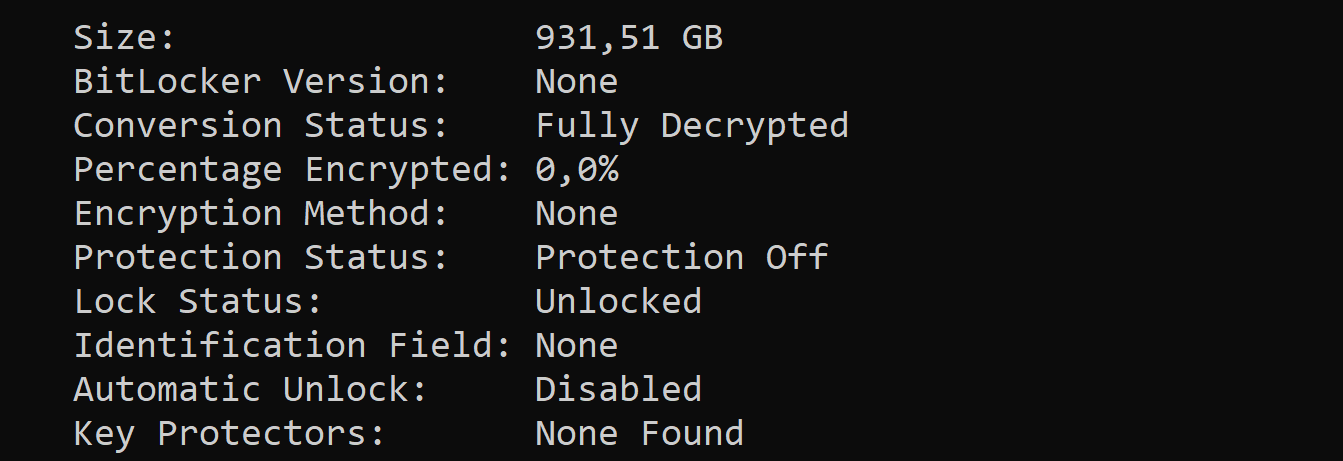This screenshot has width=1343, height=461.
Task: Click the "Unlocked" status value
Action: (x=618, y=302)
